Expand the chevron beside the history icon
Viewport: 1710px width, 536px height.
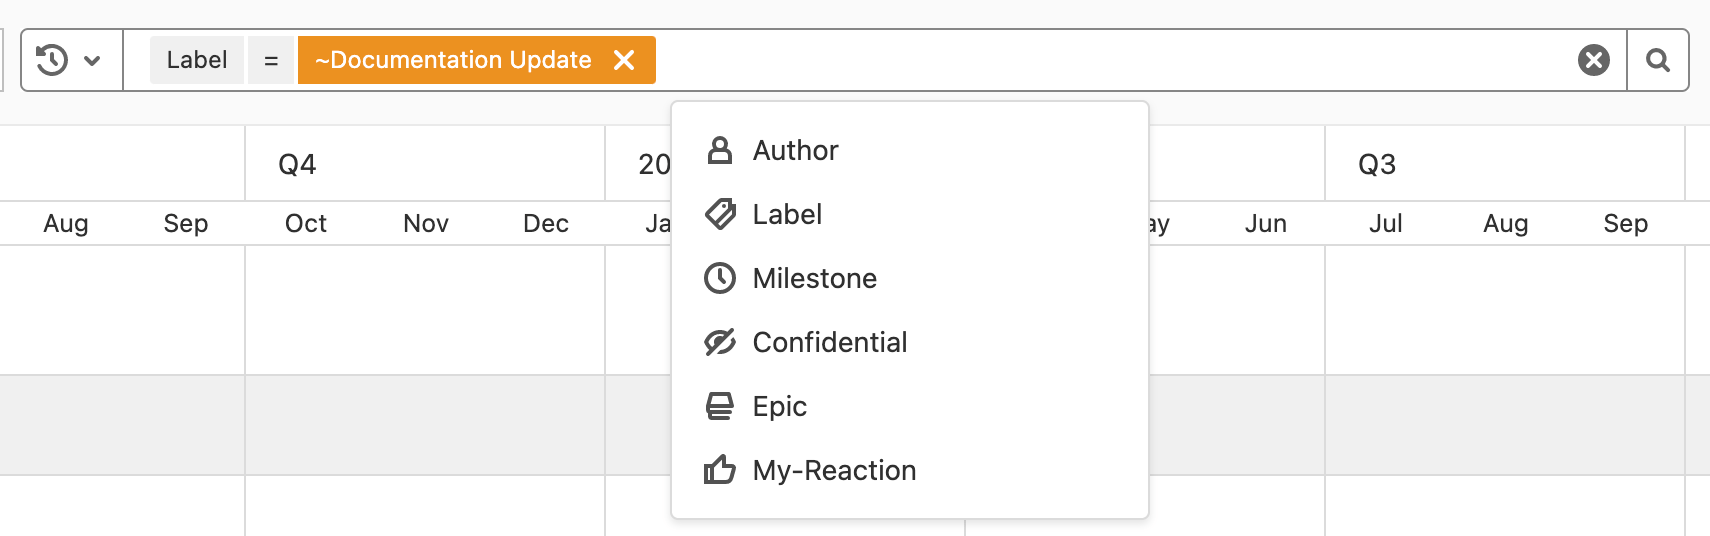point(92,61)
